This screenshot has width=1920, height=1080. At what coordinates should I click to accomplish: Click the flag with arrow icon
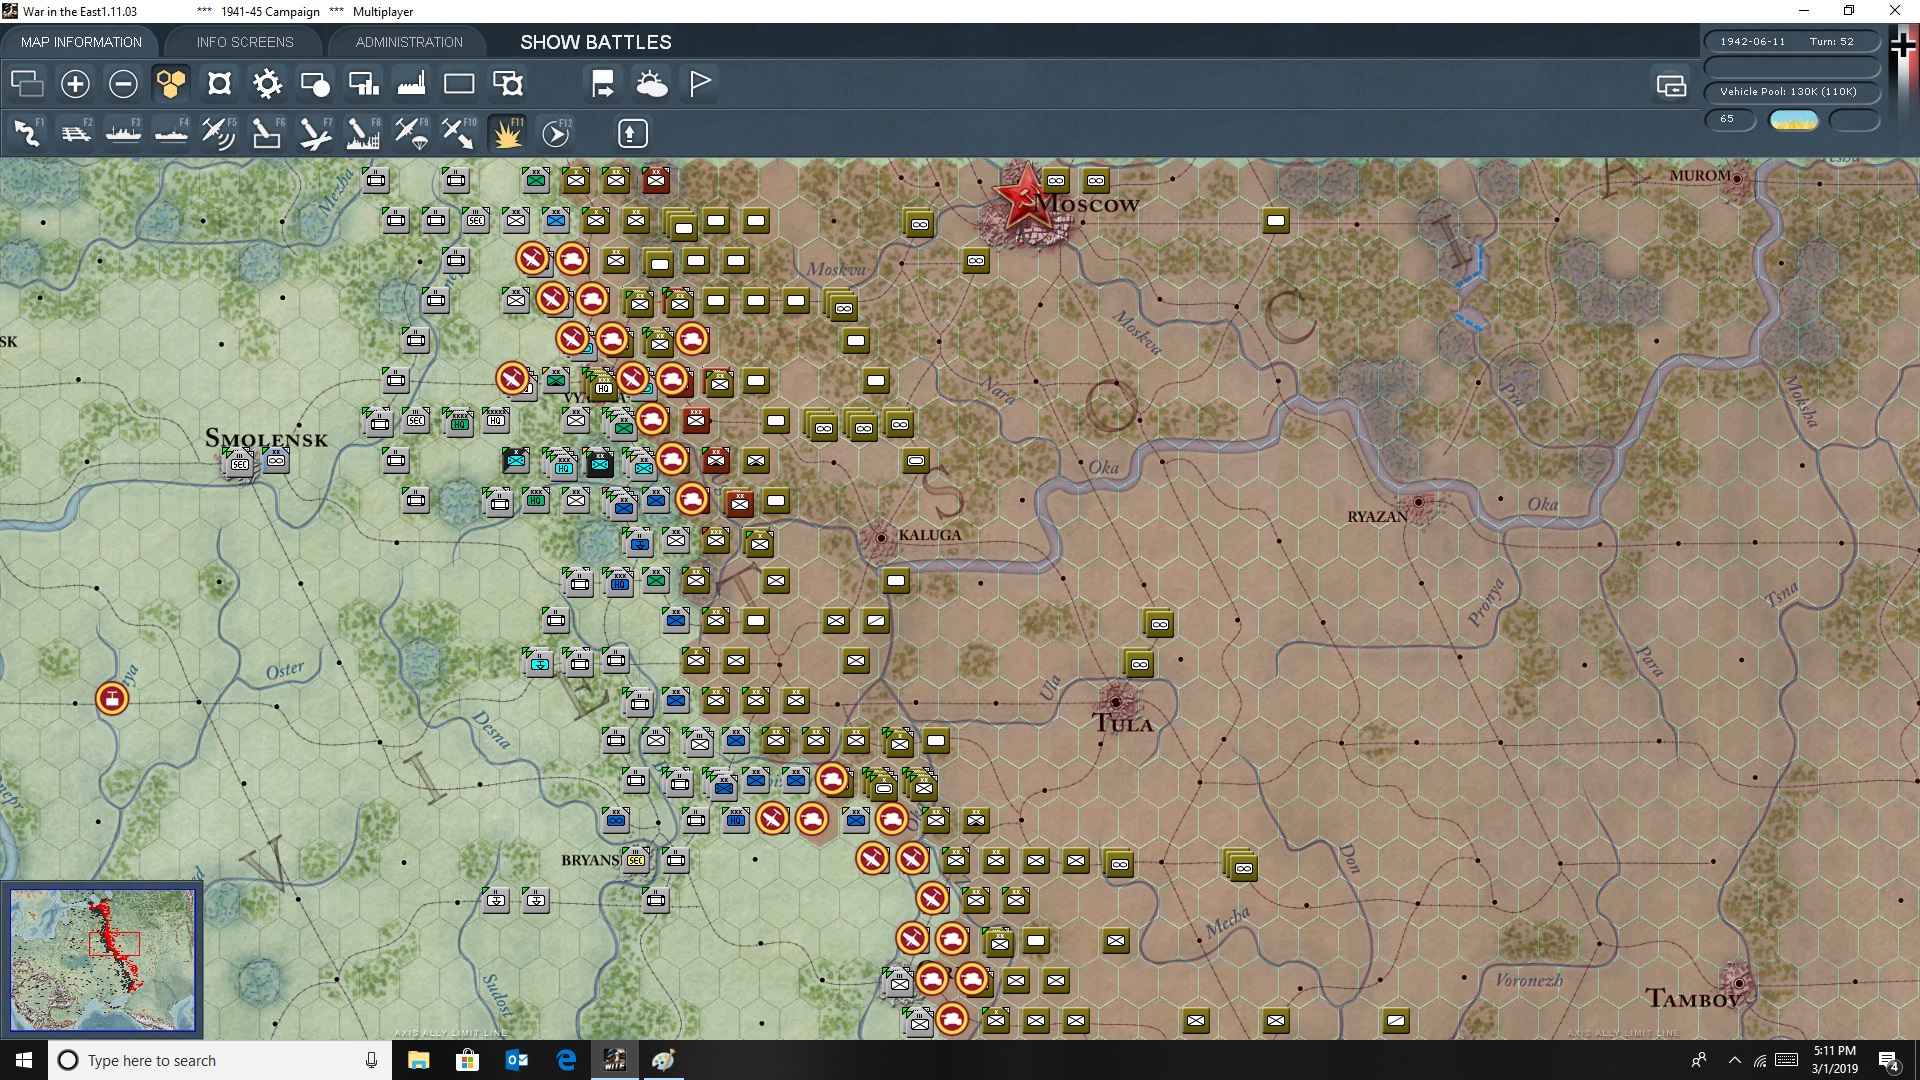click(603, 84)
